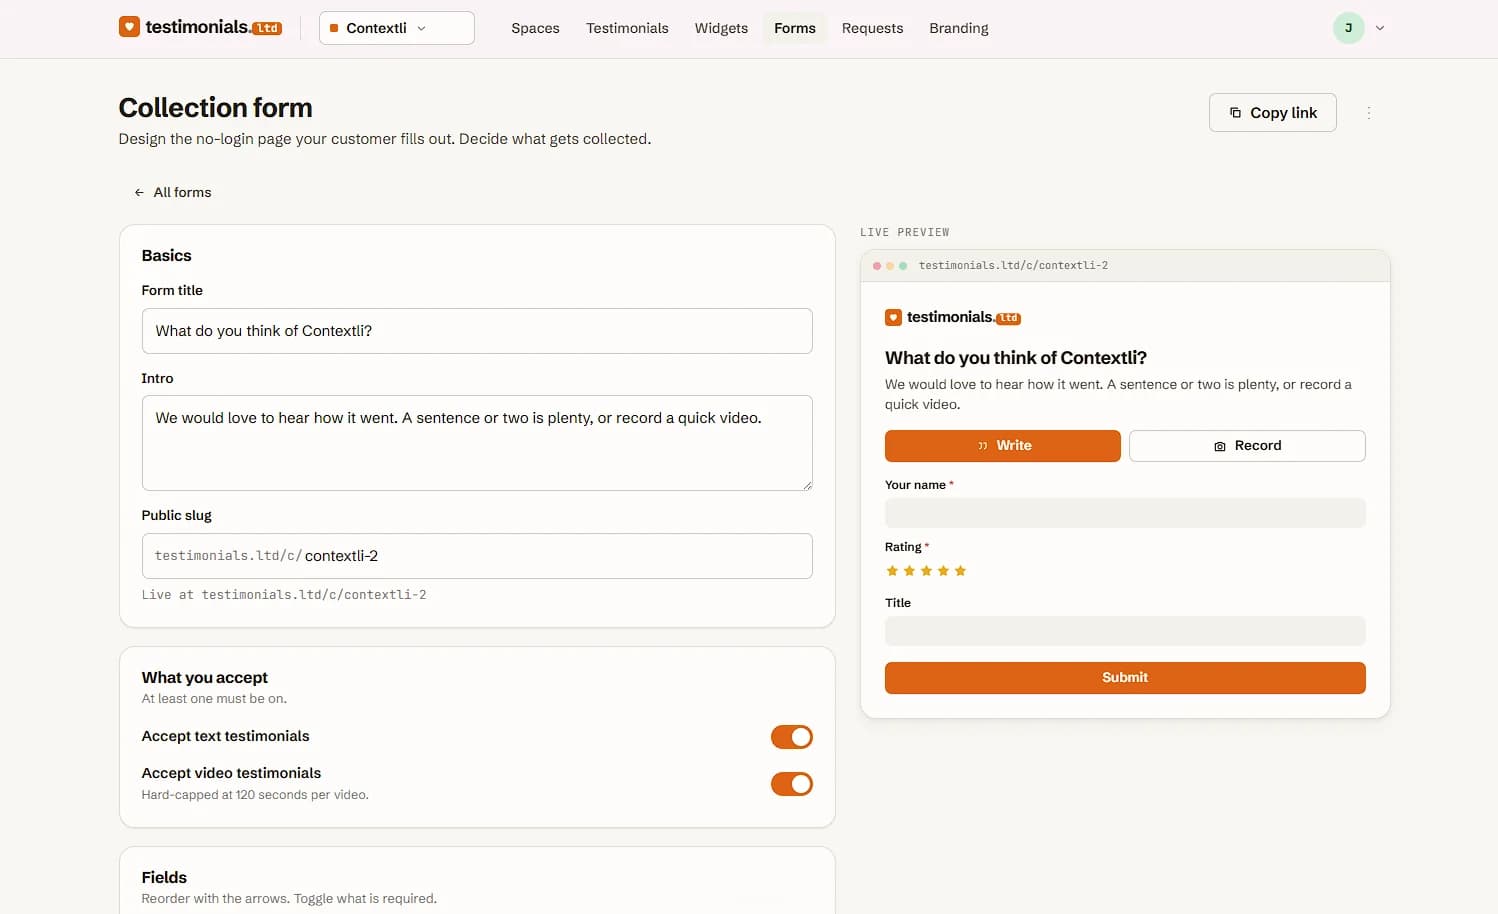This screenshot has width=1498, height=914.
Task: Click the 'Fields' section heading
Action: point(164,878)
